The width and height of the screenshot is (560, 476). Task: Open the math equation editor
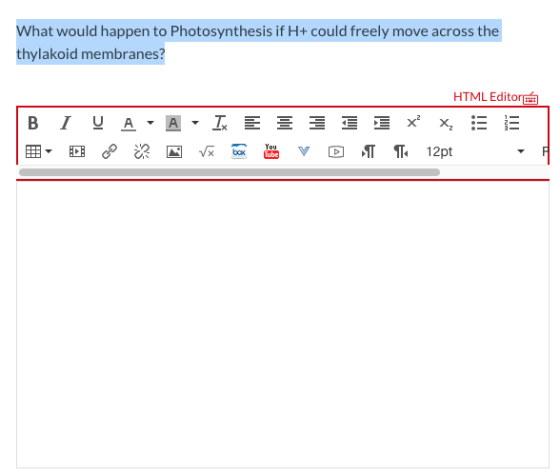coord(206,152)
